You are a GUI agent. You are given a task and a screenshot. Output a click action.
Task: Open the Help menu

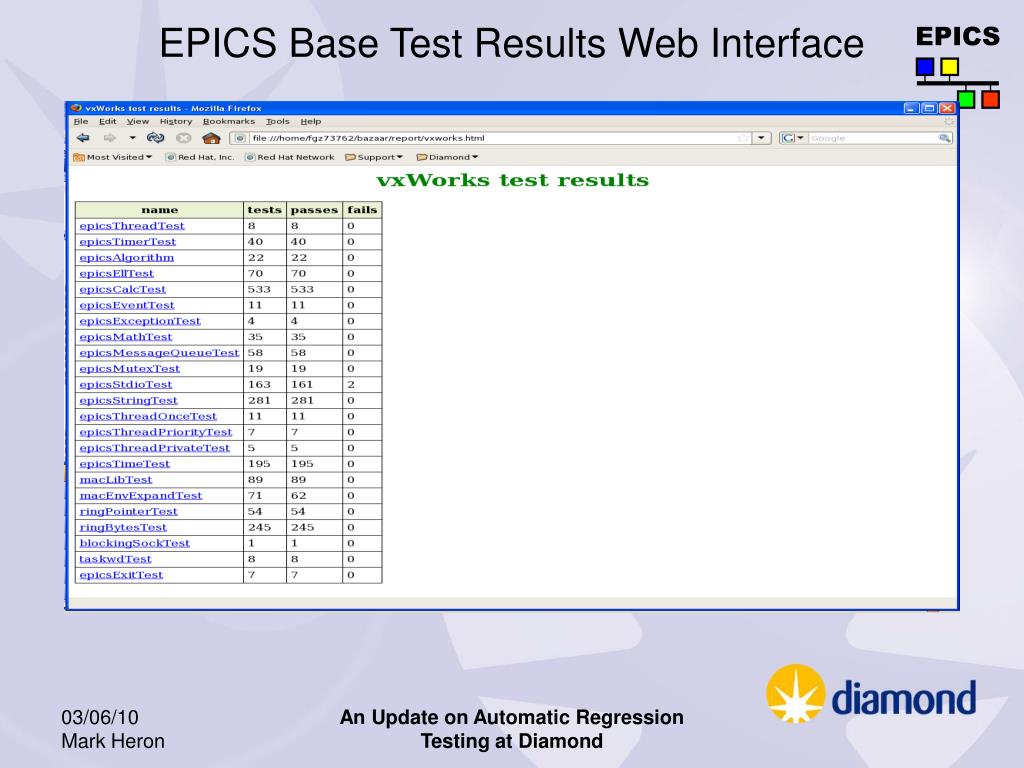(311, 121)
